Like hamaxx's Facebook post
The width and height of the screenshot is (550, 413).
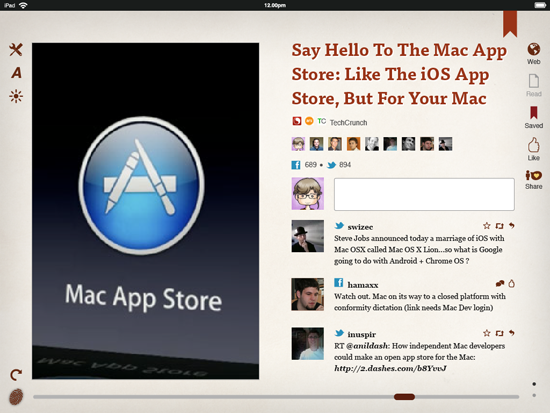(x=512, y=283)
